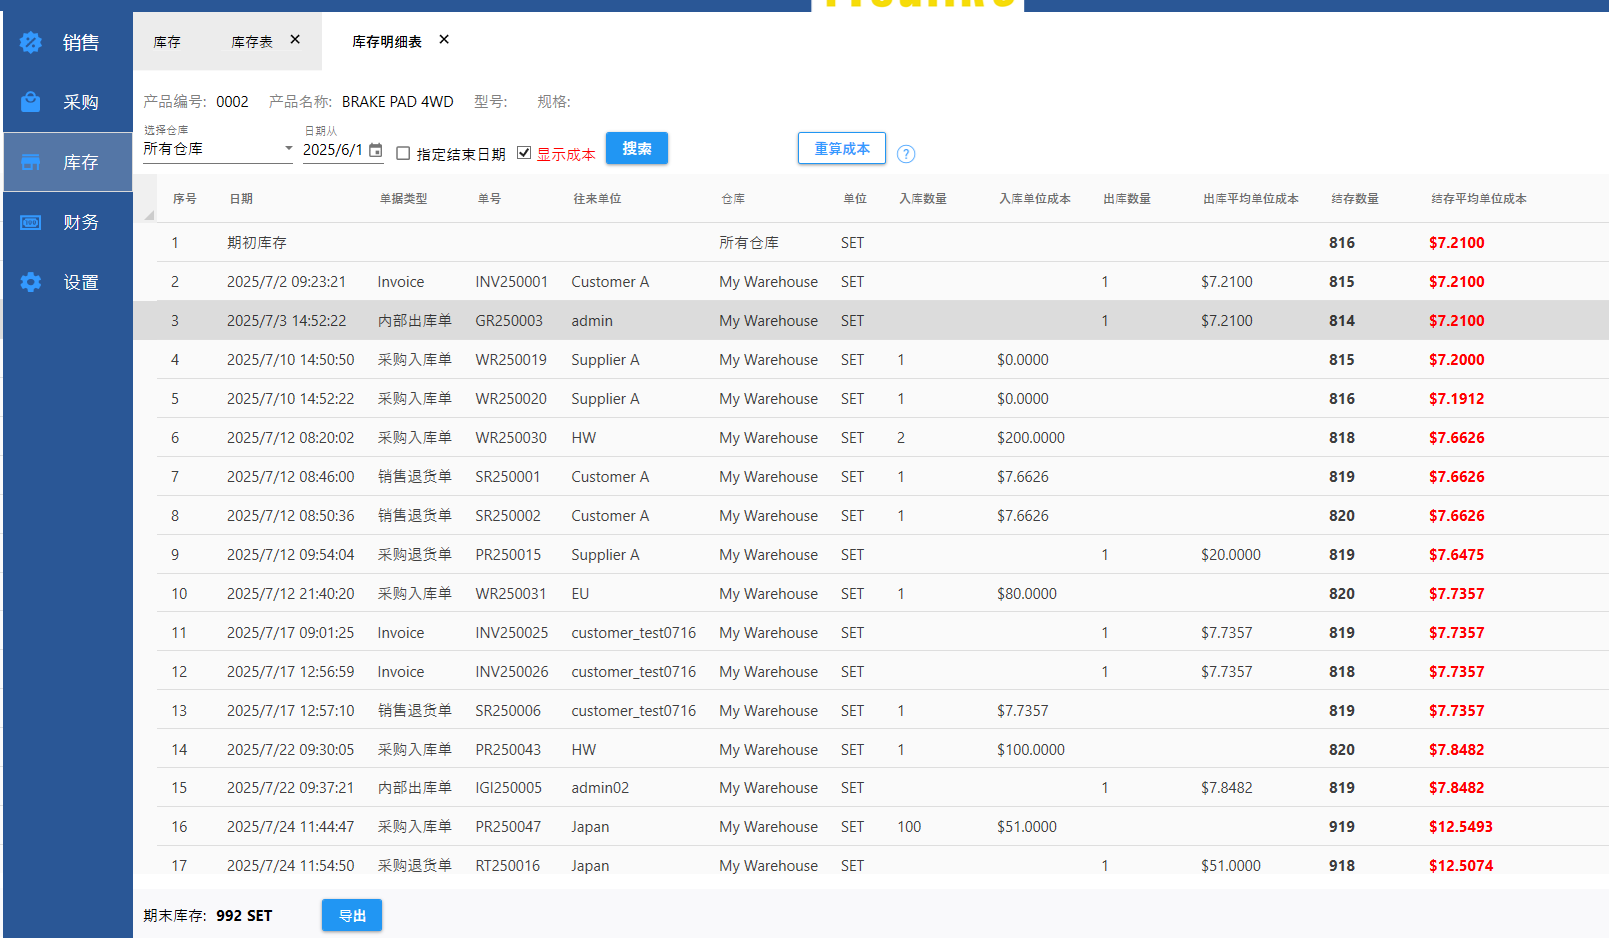Click the table corner expander triangle

[x=149, y=215]
